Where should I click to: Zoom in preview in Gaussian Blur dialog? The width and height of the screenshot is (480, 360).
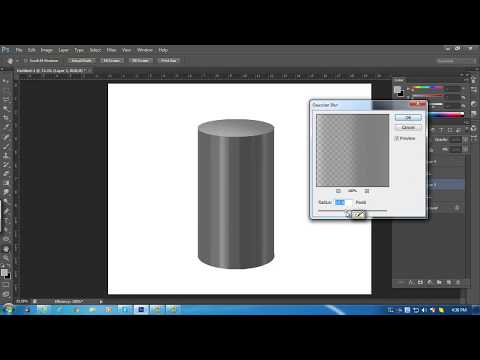[367, 191]
